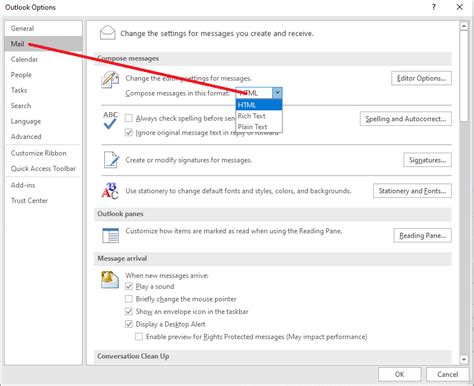Screen dimensions: 474x386
Task: Click the Conversation Clean Up section header
Action: pos(273,356)
